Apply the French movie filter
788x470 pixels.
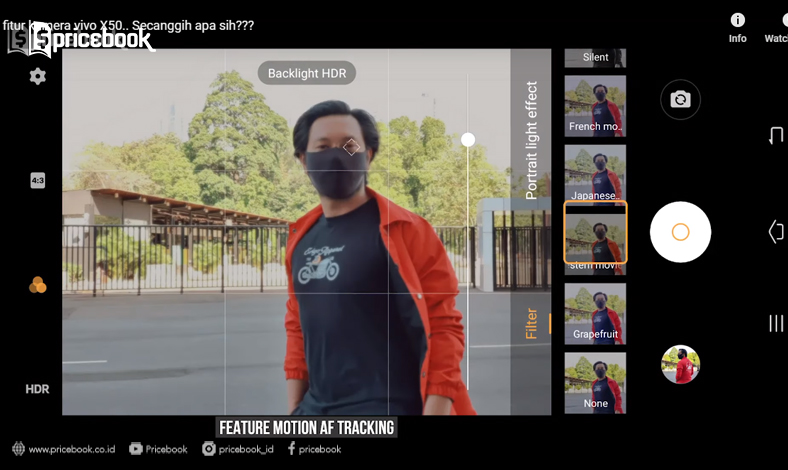[595, 106]
